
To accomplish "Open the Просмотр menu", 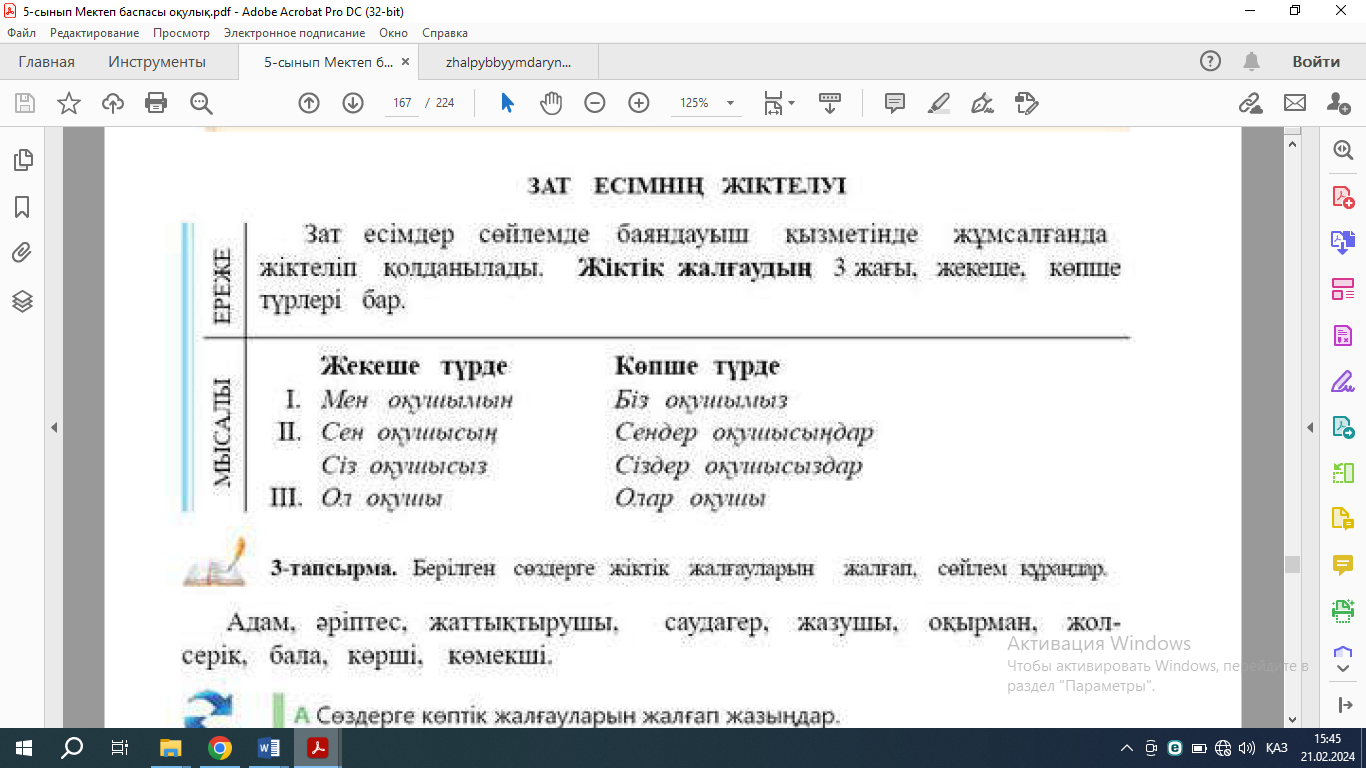I will click(x=181, y=33).
